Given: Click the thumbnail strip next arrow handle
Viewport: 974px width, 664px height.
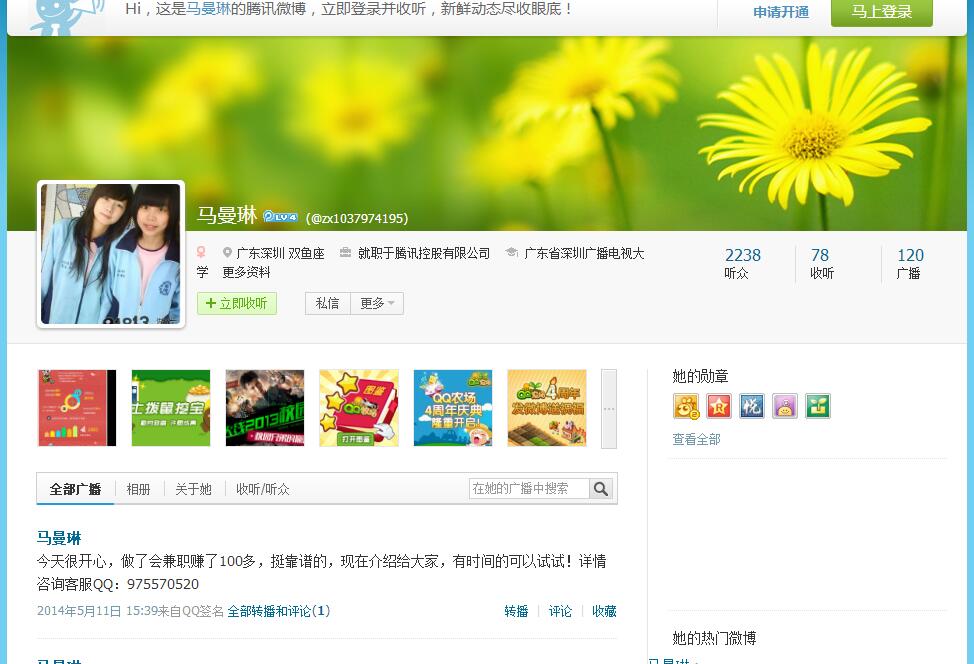Looking at the screenshot, I should (609, 409).
